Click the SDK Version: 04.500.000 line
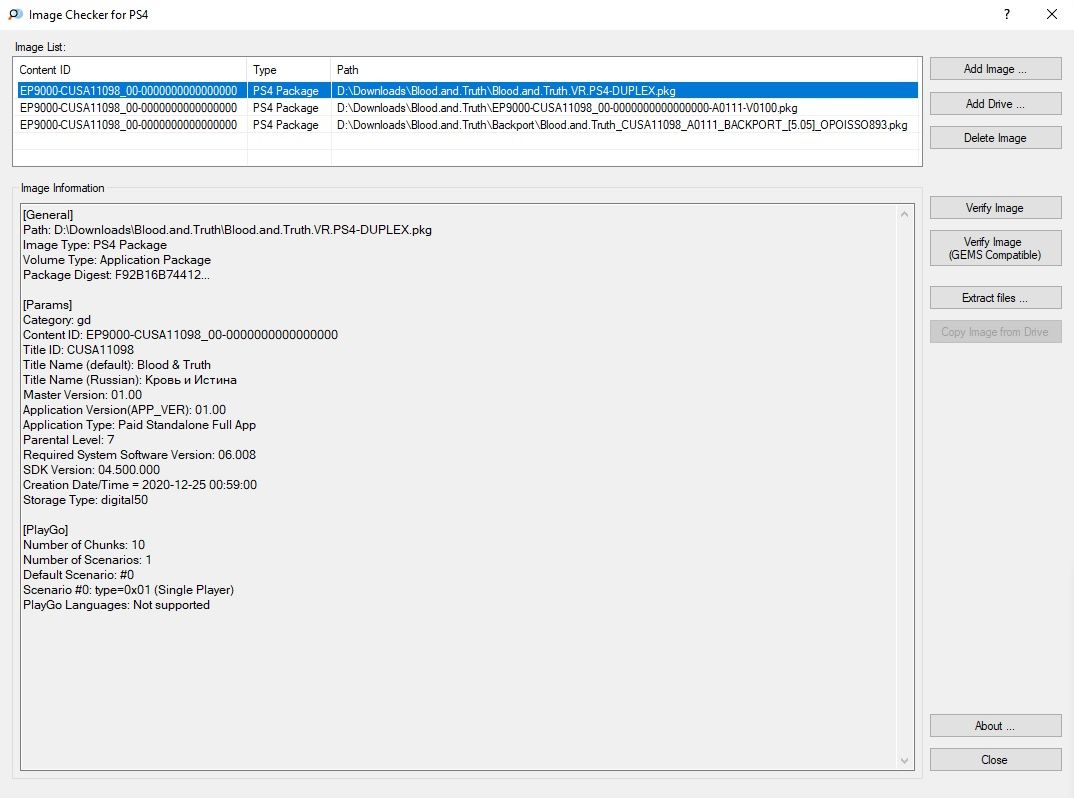This screenshot has width=1074, height=798. coord(92,470)
